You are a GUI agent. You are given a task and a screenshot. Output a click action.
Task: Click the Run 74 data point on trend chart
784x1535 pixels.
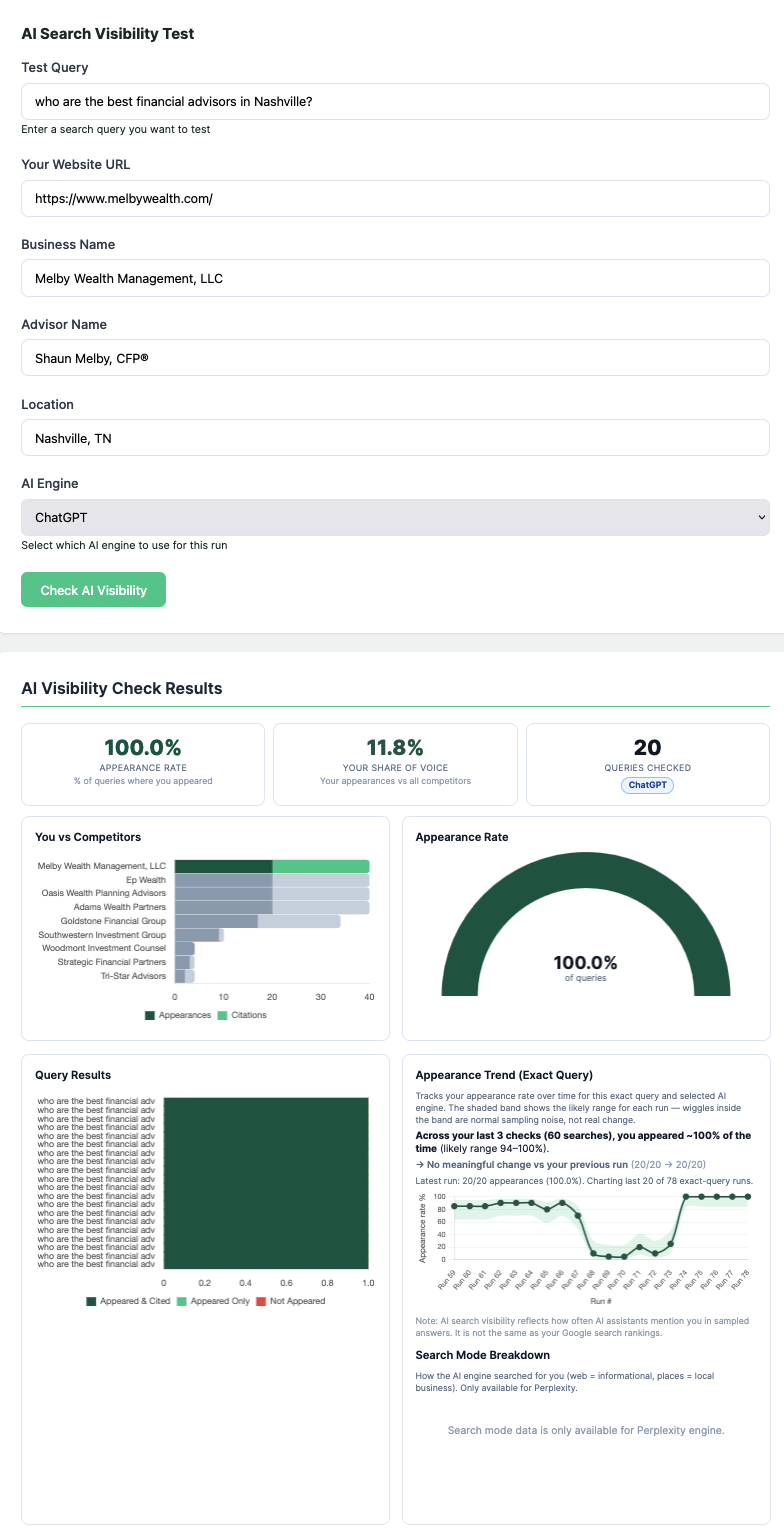tap(686, 1196)
